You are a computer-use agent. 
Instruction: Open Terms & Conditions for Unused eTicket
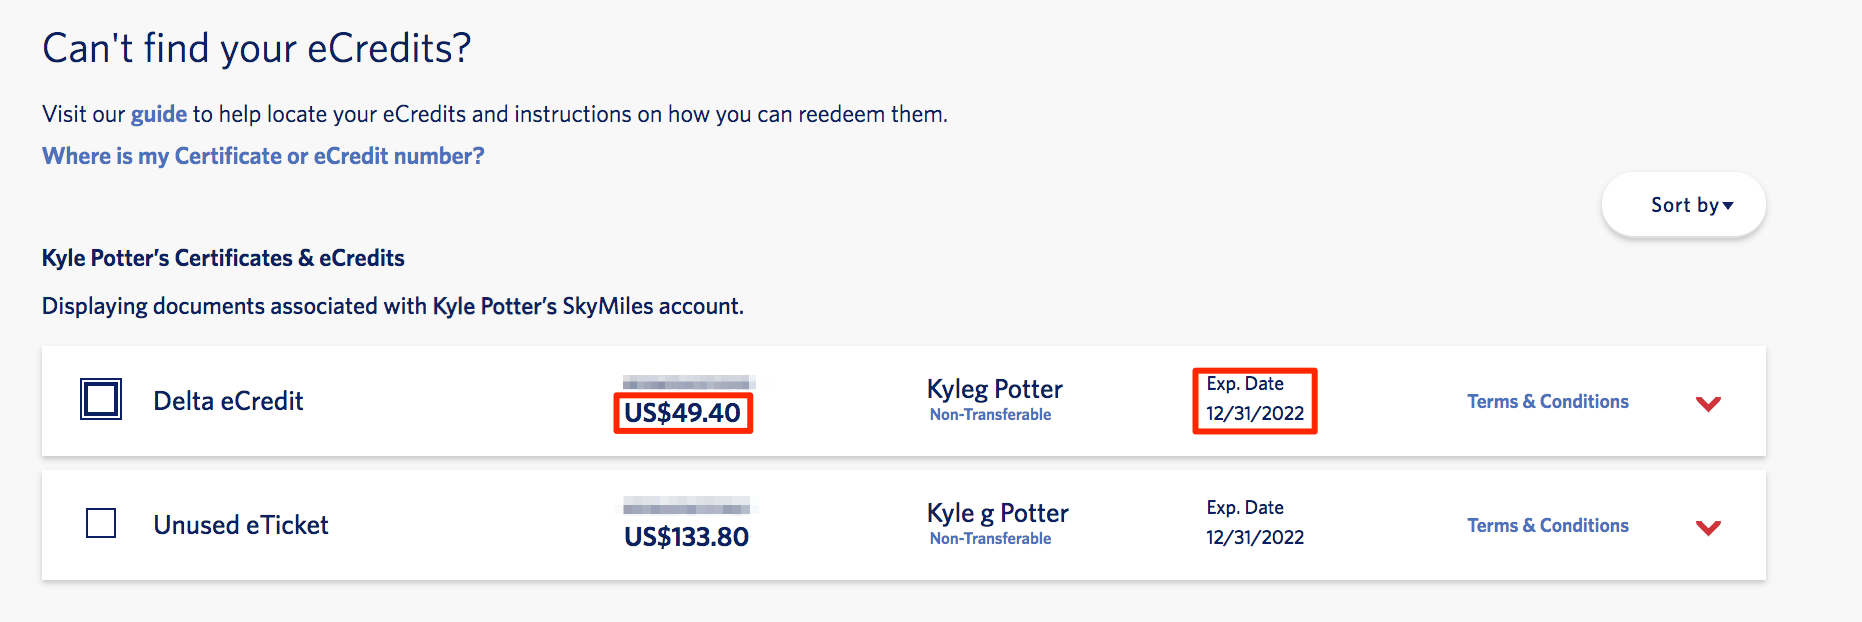[x=1548, y=525]
